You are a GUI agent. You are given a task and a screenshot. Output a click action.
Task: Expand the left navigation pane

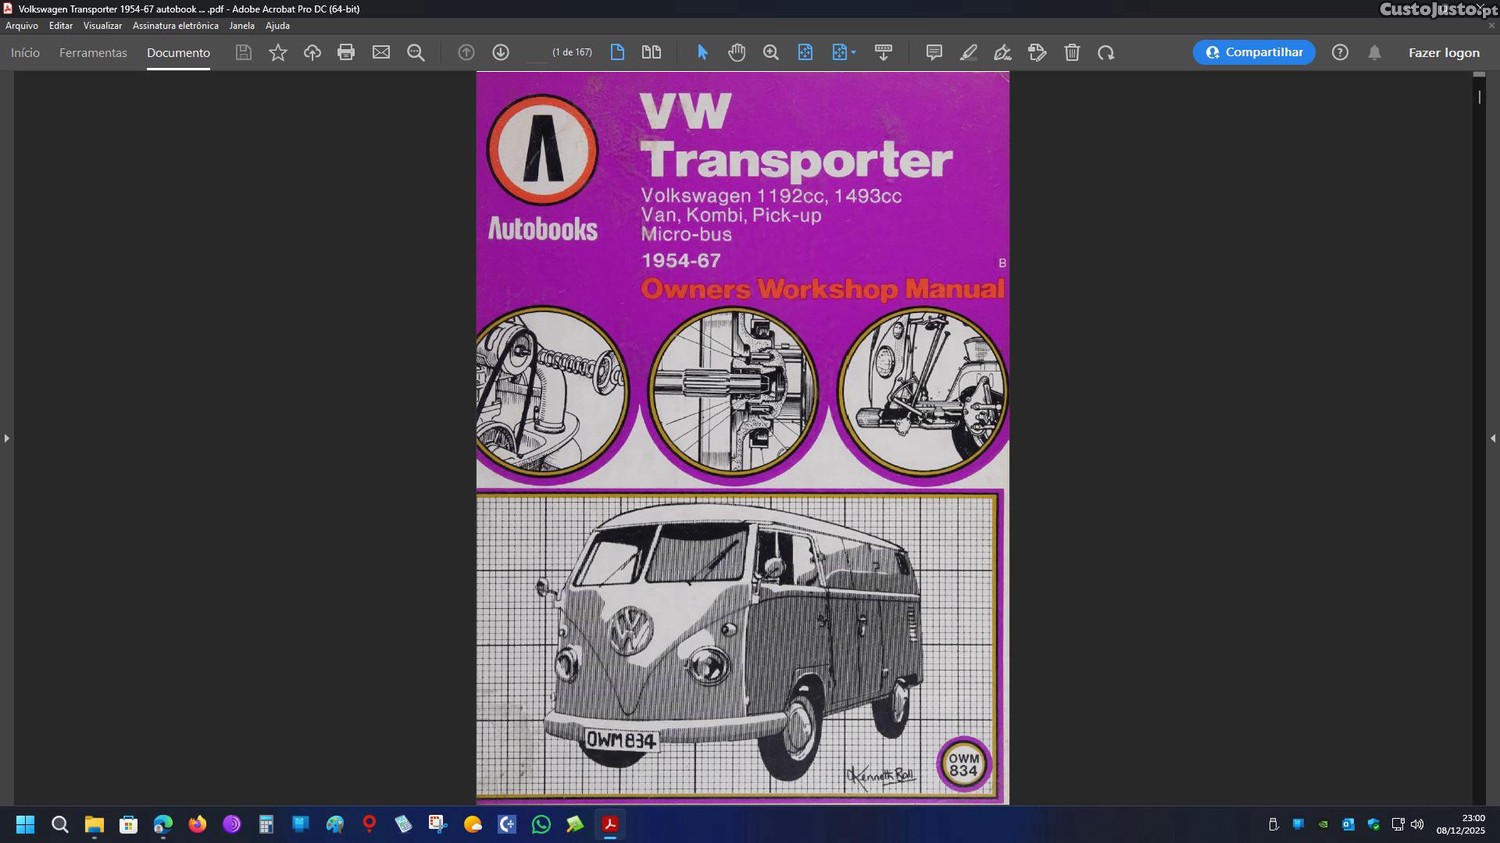(7, 438)
